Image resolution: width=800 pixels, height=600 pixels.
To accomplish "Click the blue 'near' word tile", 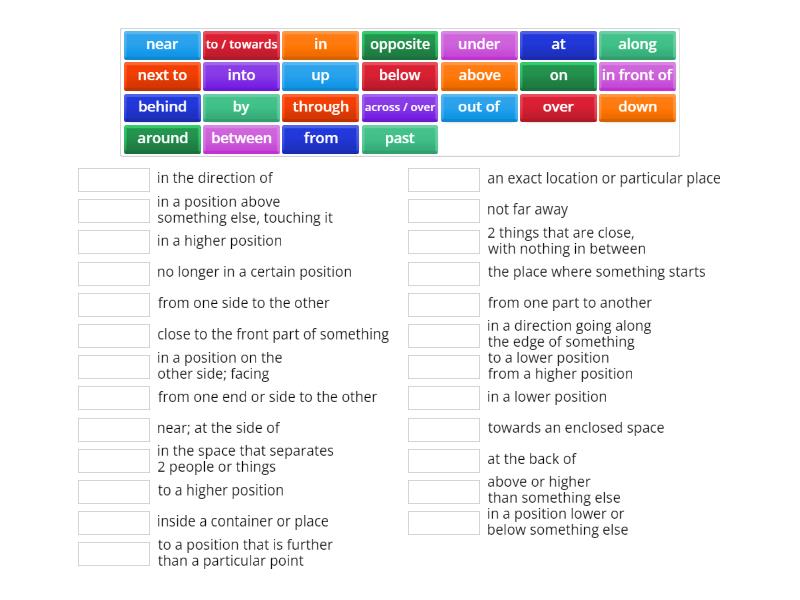I will point(162,45).
